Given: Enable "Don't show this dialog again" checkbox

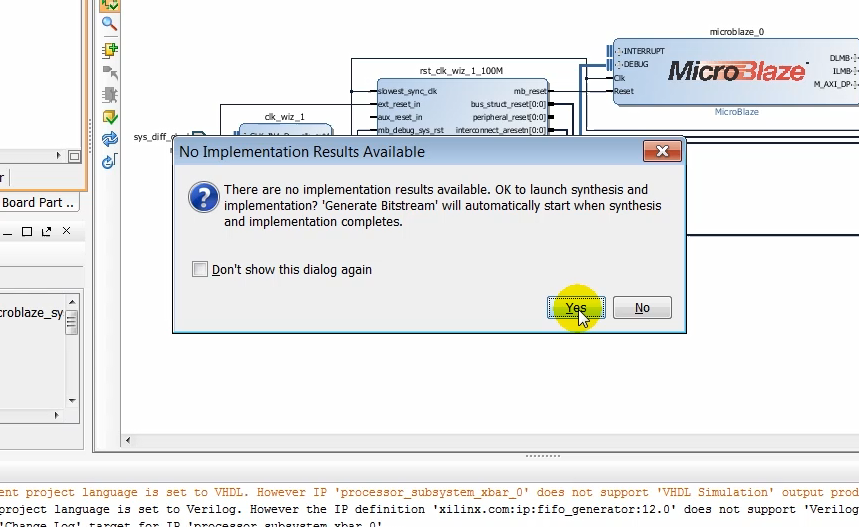Looking at the screenshot, I should tap(200, 269).
